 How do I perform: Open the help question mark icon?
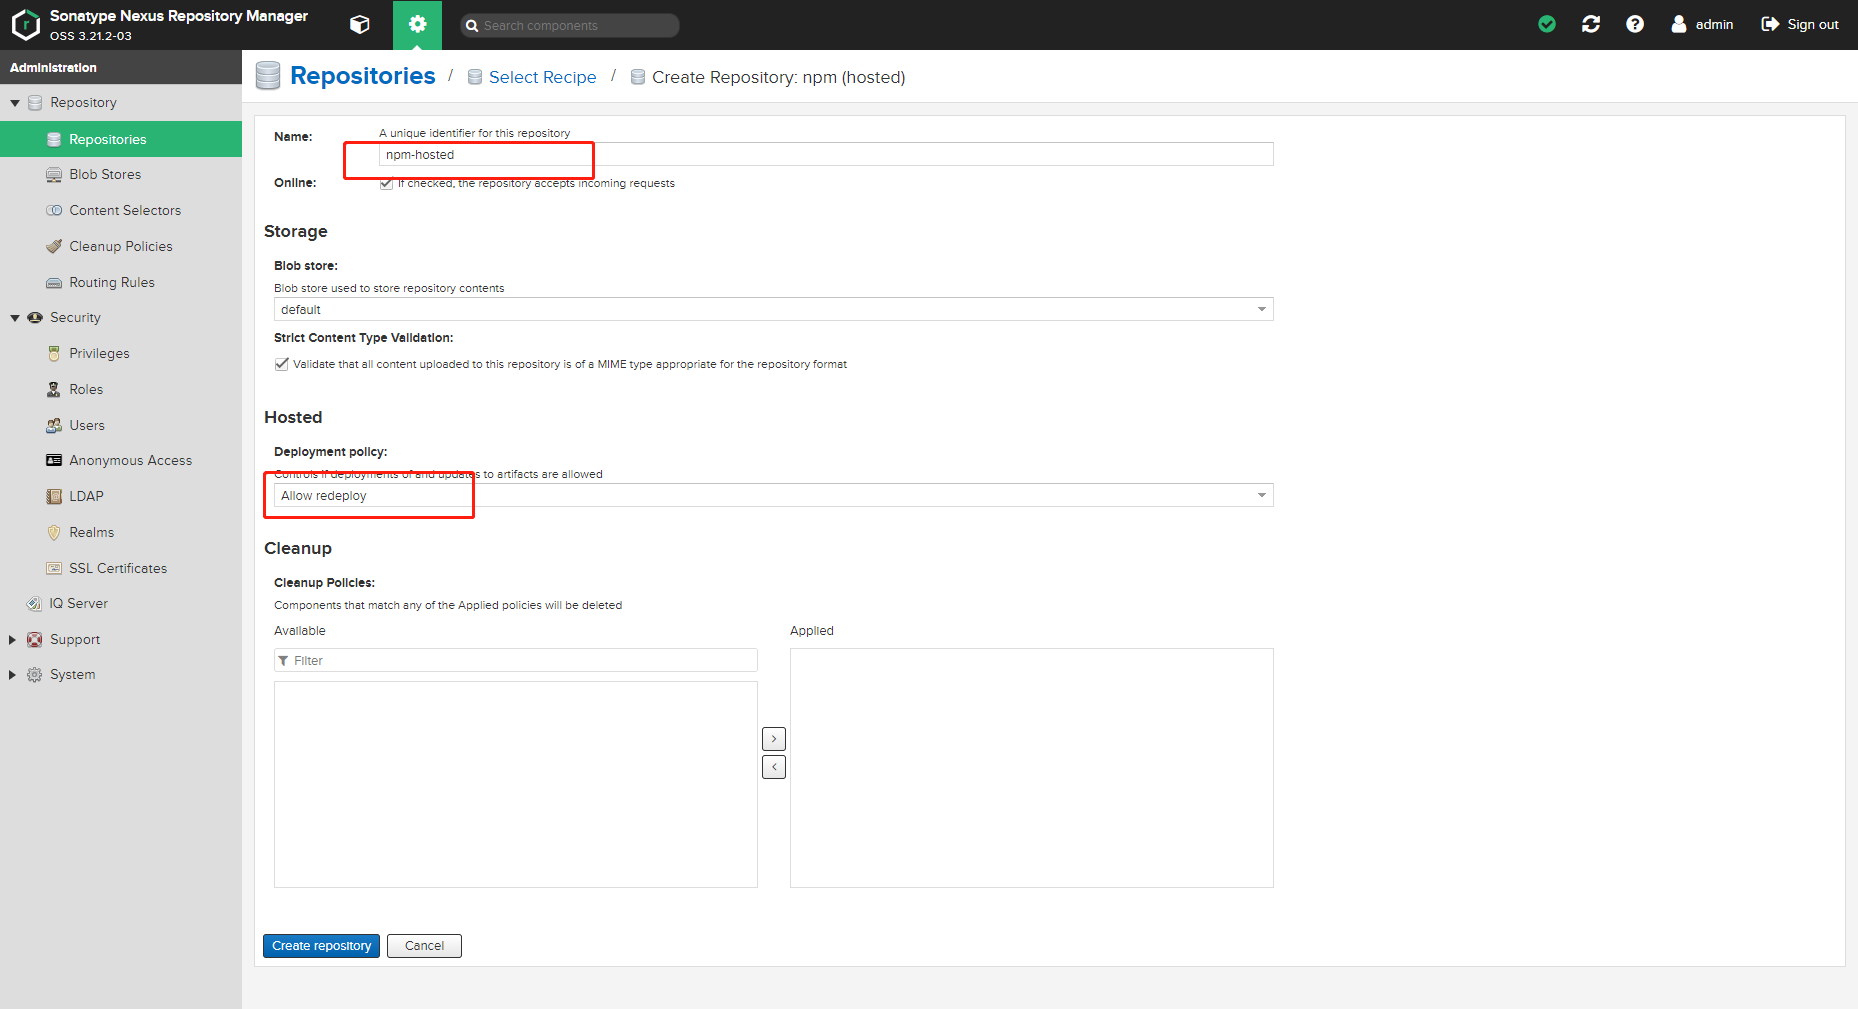click(1635, 24)
